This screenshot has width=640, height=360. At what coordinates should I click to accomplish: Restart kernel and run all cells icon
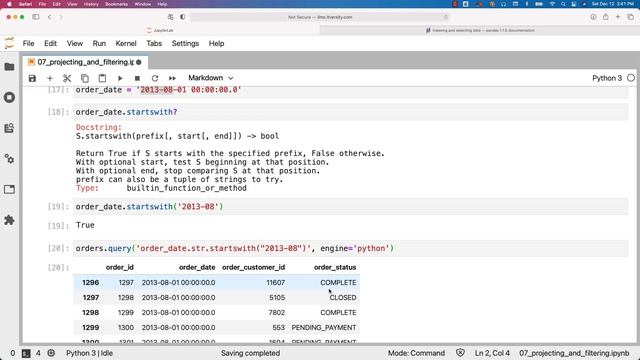click(172, 78)
